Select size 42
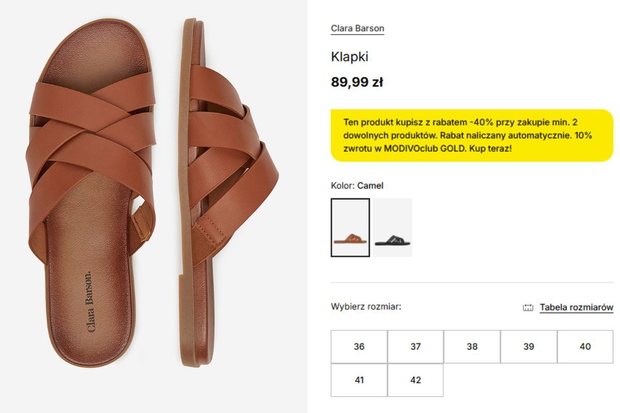 pos(416,380)
